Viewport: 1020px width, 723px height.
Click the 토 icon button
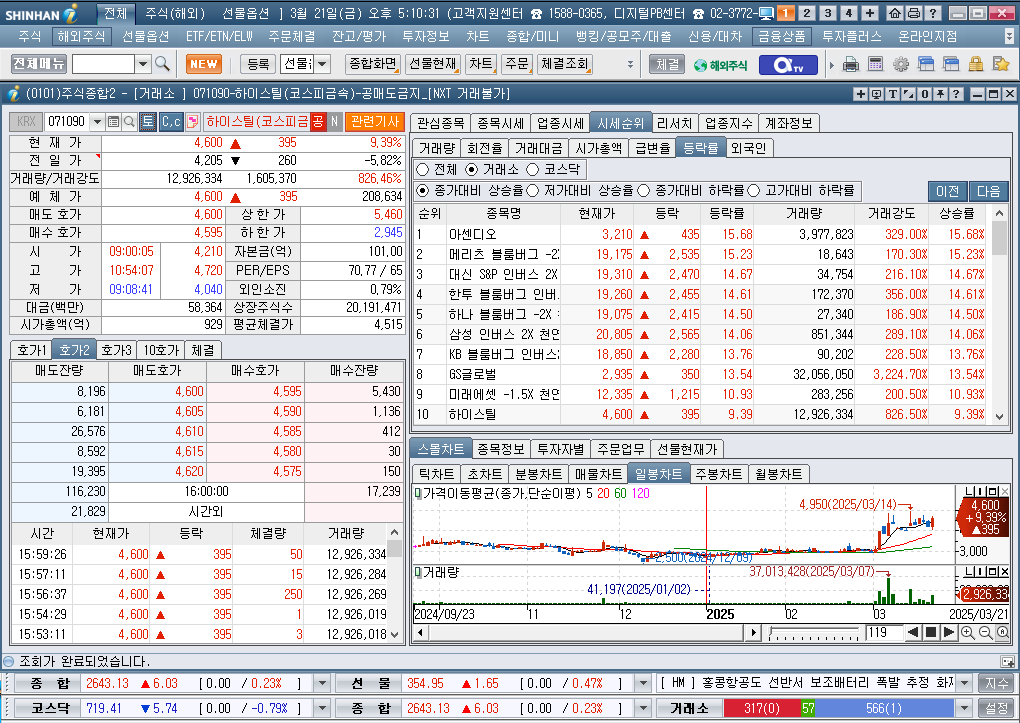tap(148, 122)
